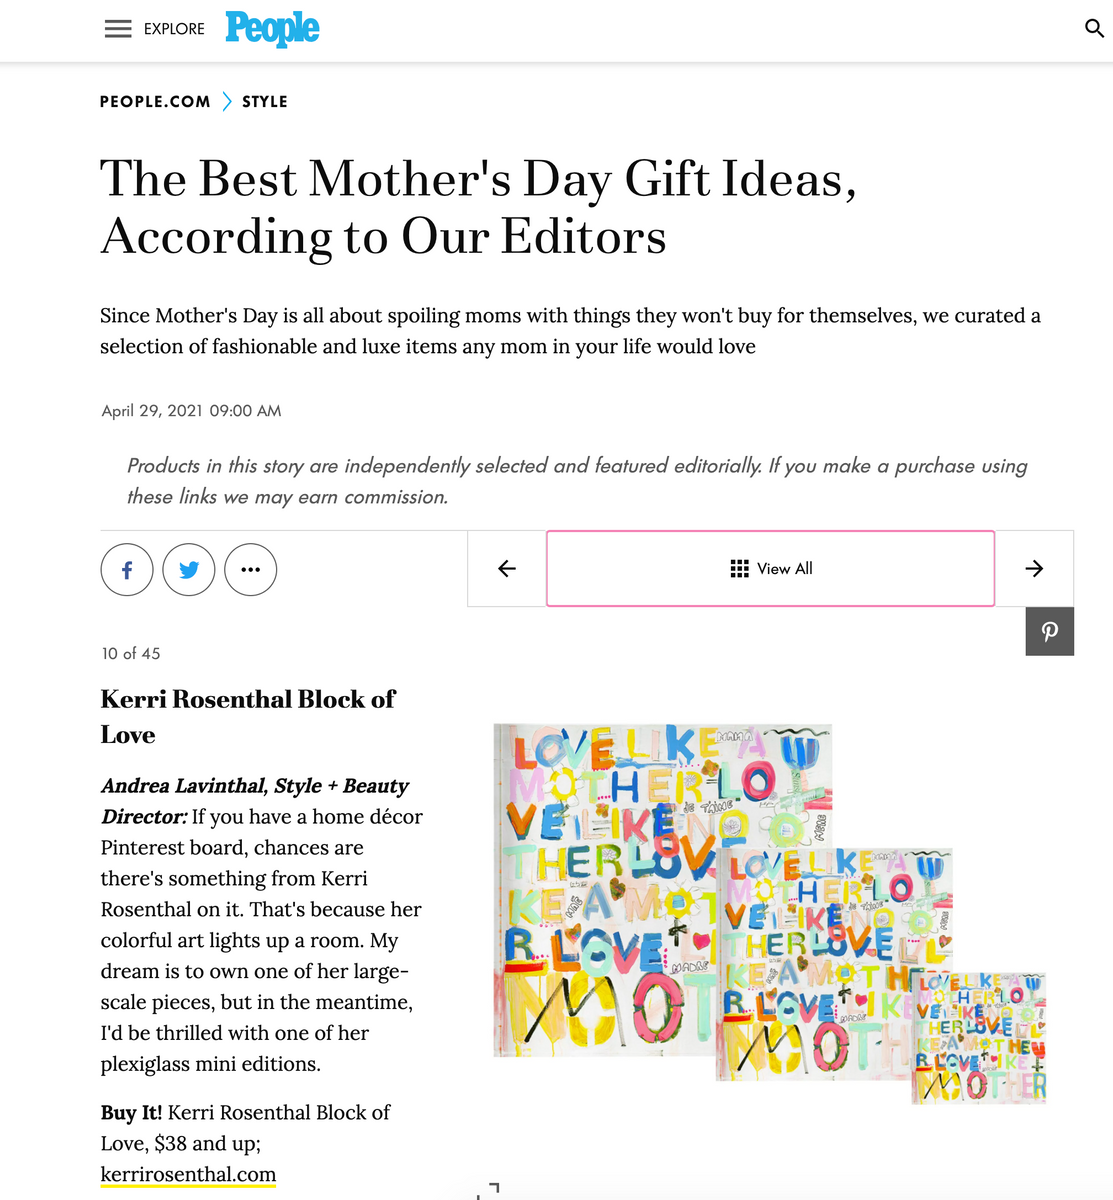Open the more sharing options ellipsis icon
This screenshot has width=1113, height=1200.
coord(250,569)
